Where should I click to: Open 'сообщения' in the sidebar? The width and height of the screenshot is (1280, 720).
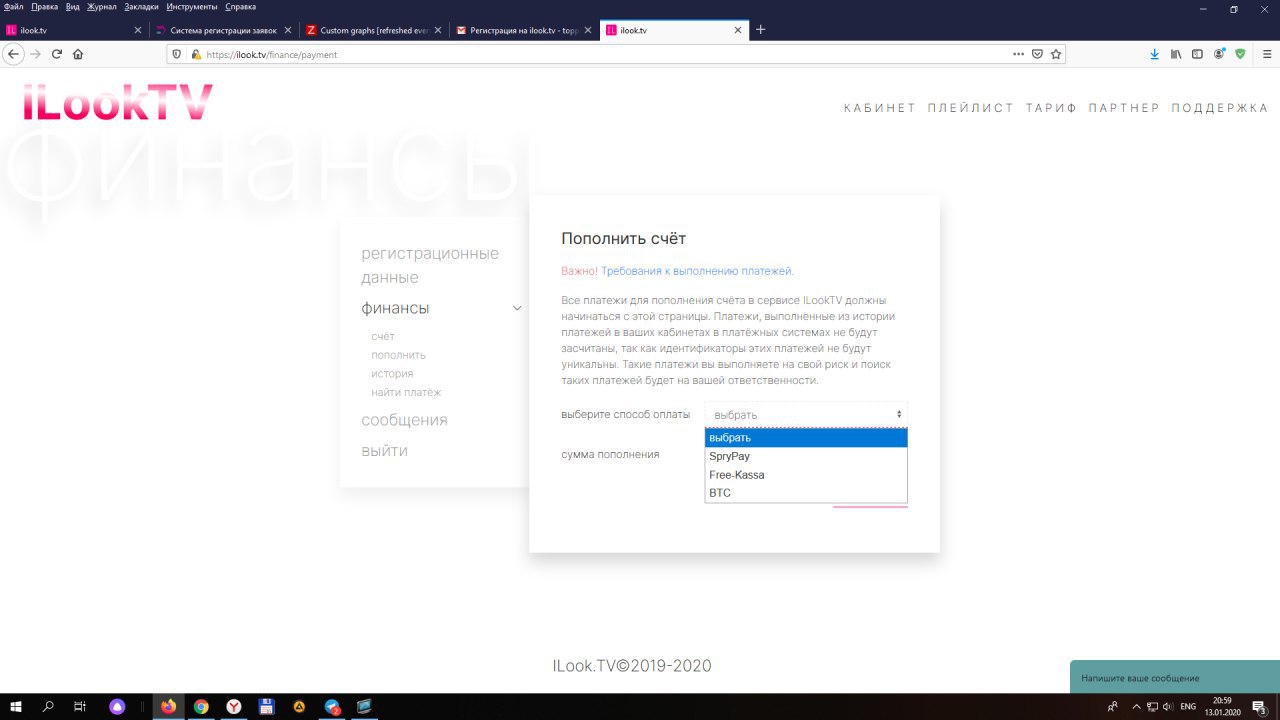(x=404, y=420)
